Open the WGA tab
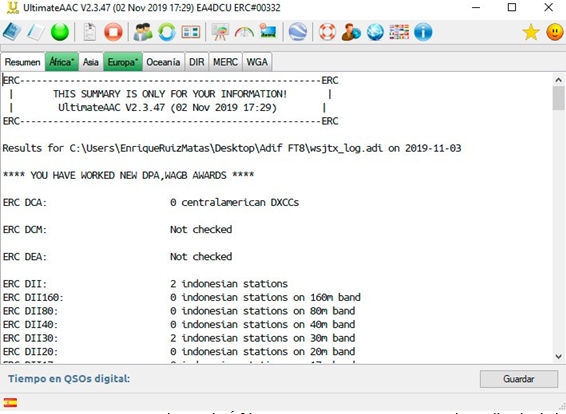This screenshot has height=414, width=566. (257, 62)
